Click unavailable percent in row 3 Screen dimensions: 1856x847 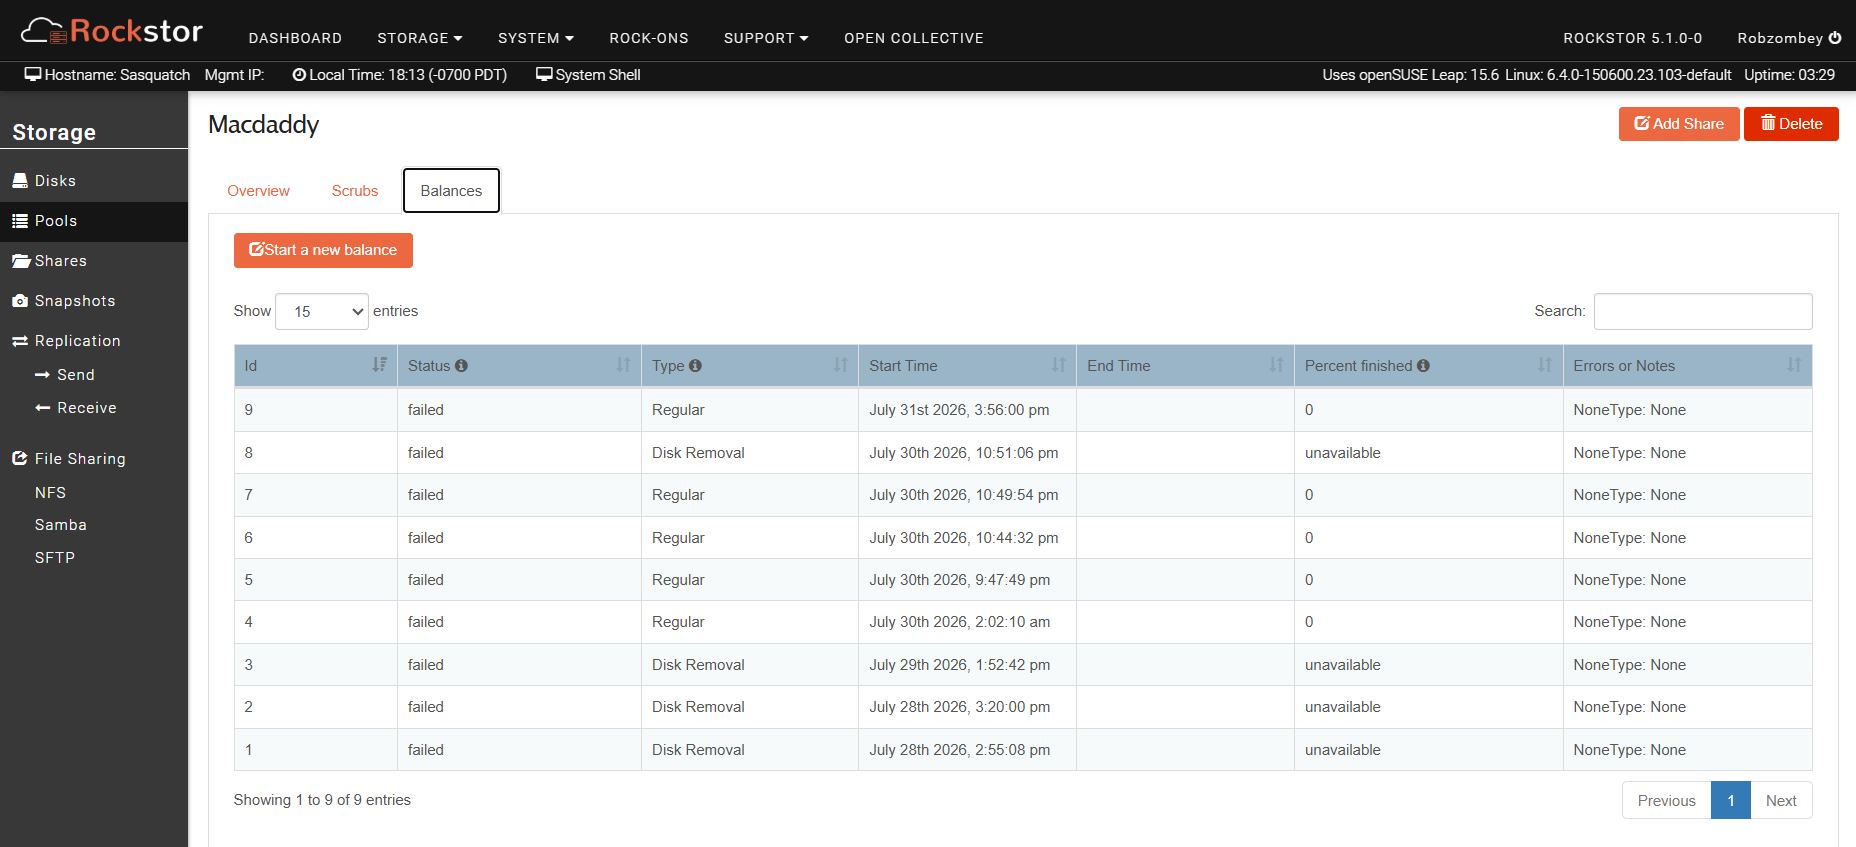(x=1342, y=665)
